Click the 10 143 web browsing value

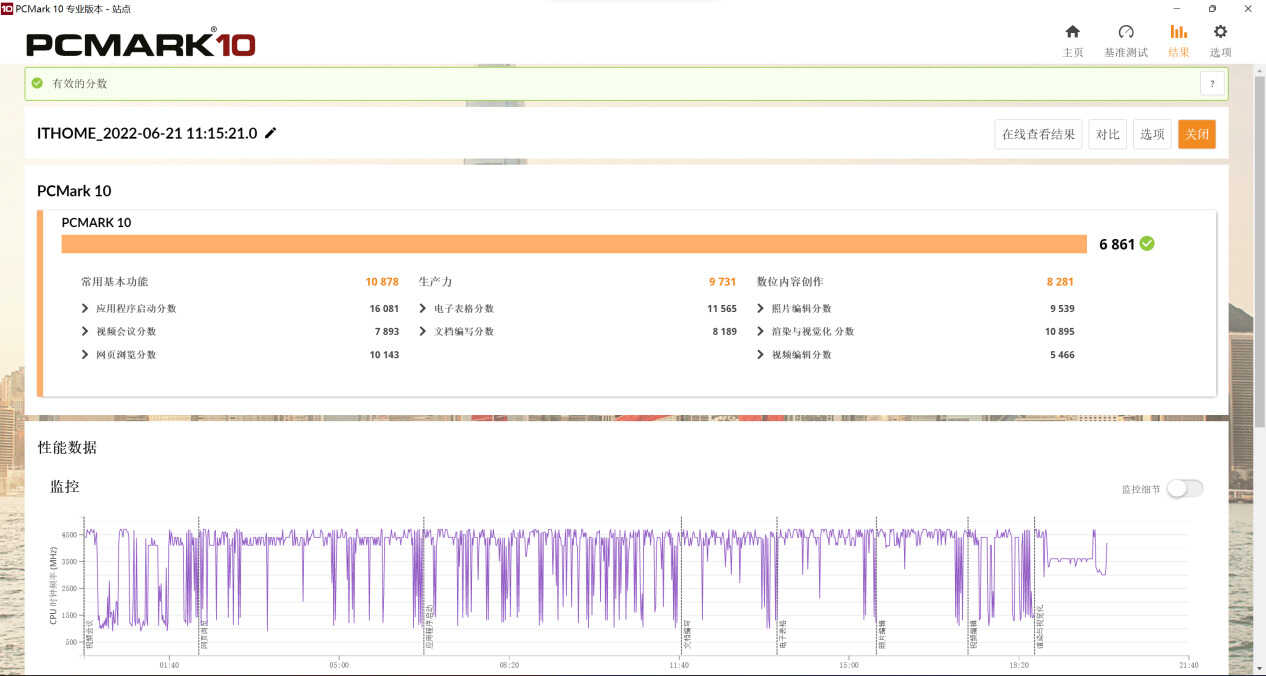[x=384, y=355]
